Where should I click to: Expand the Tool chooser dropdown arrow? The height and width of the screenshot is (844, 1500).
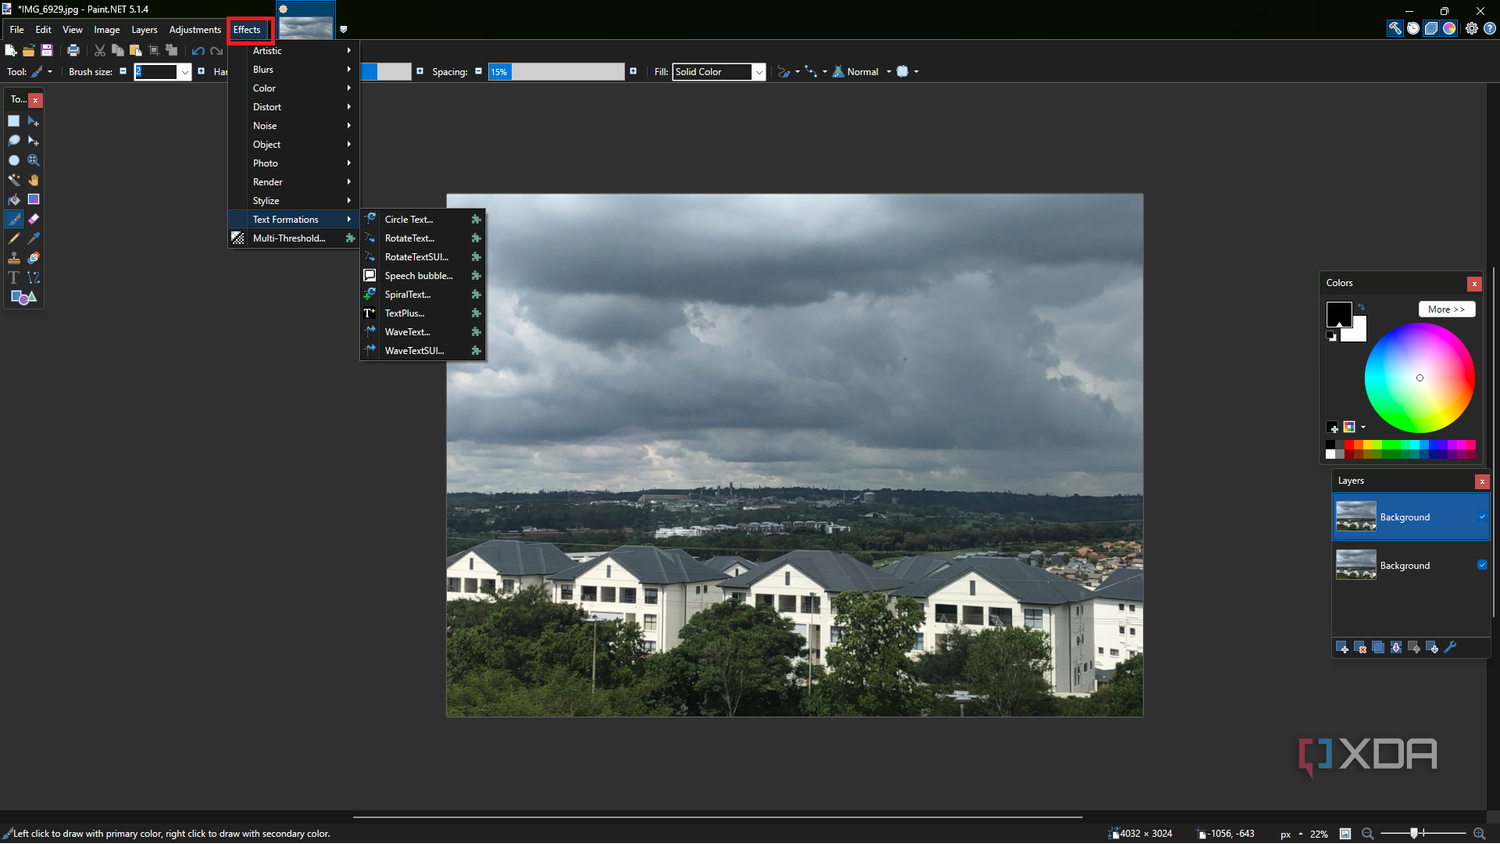click(50, 72)
